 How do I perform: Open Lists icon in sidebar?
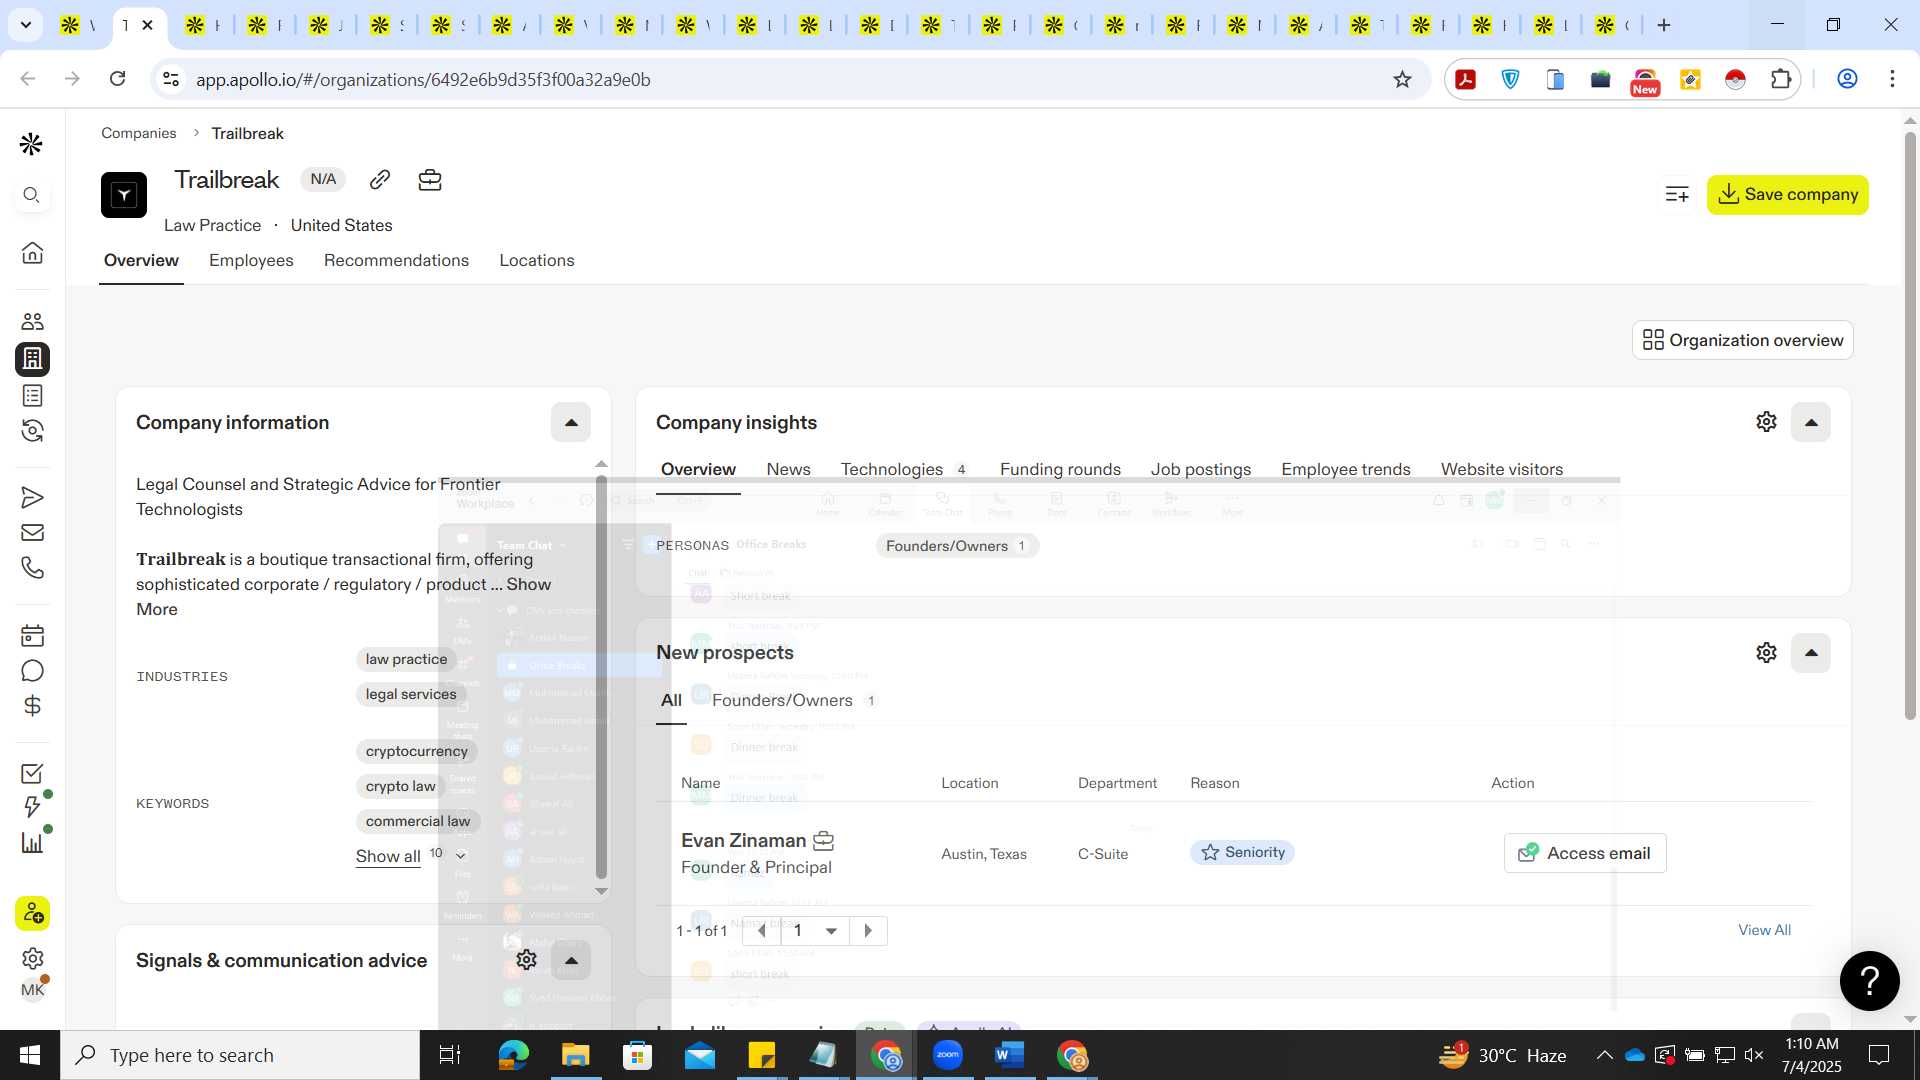pyautogui.click(x=32, y=396)
